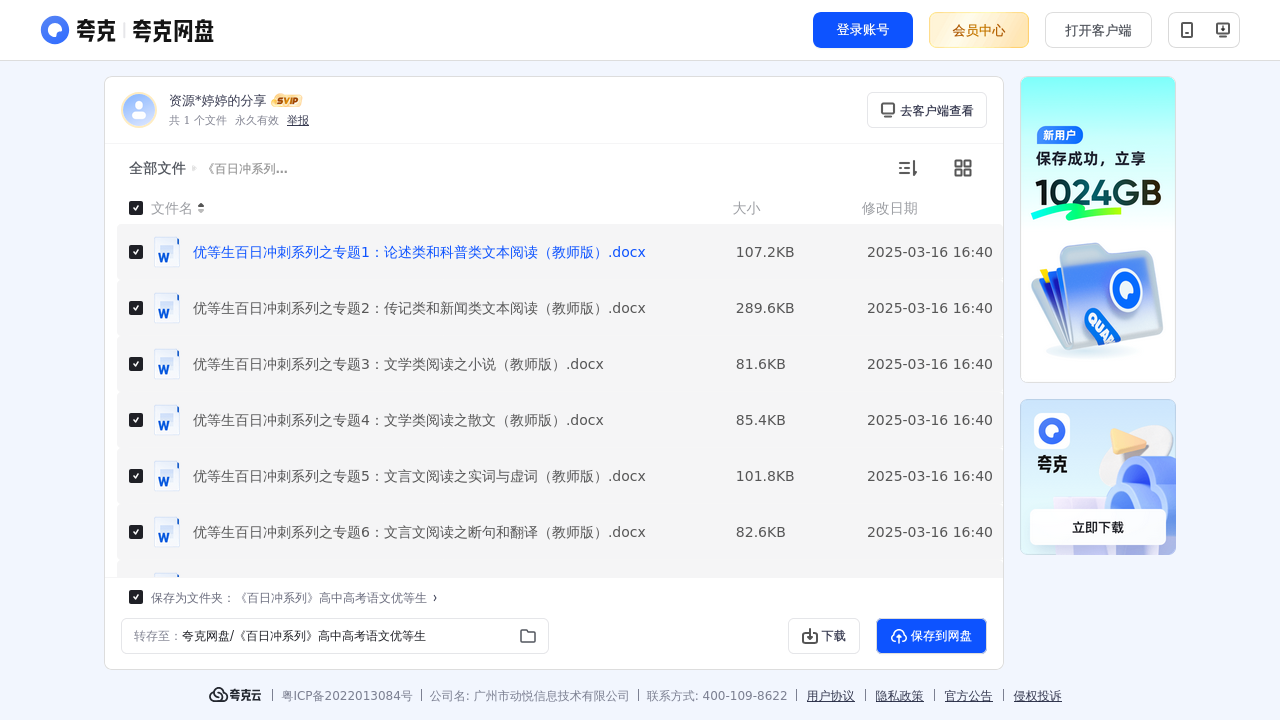Click the 下载 button
The image size is (1280, 720).
pyautogui.click(x=824, y=636)
